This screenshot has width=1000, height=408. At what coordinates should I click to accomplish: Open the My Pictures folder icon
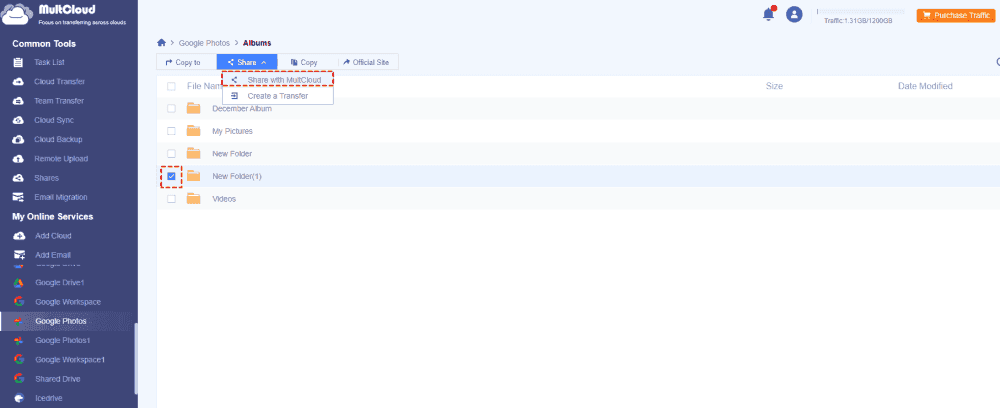[193, 131]
